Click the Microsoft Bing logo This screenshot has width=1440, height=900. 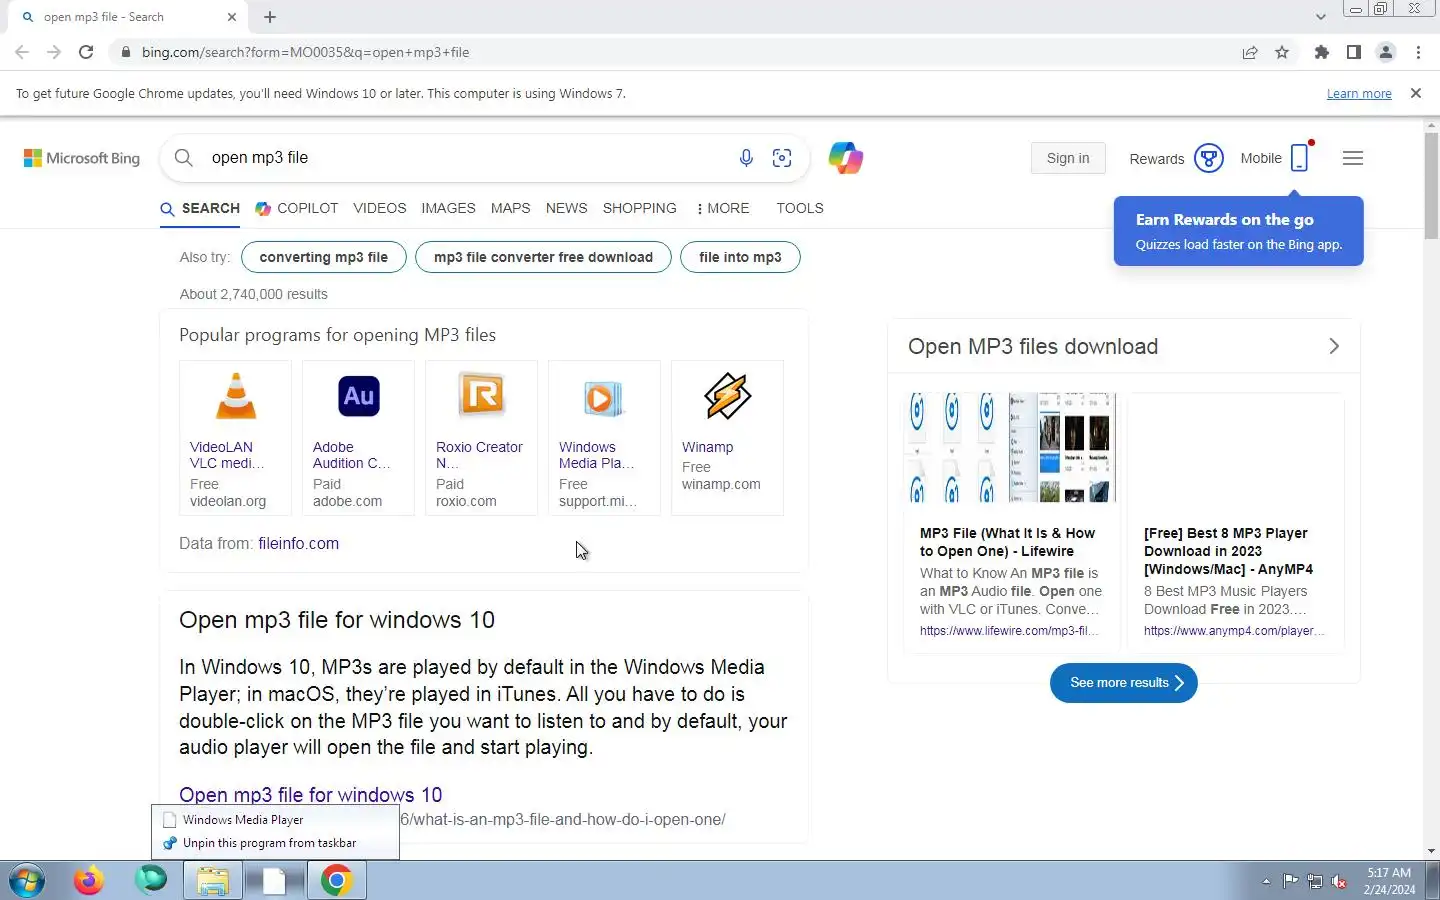82,158
